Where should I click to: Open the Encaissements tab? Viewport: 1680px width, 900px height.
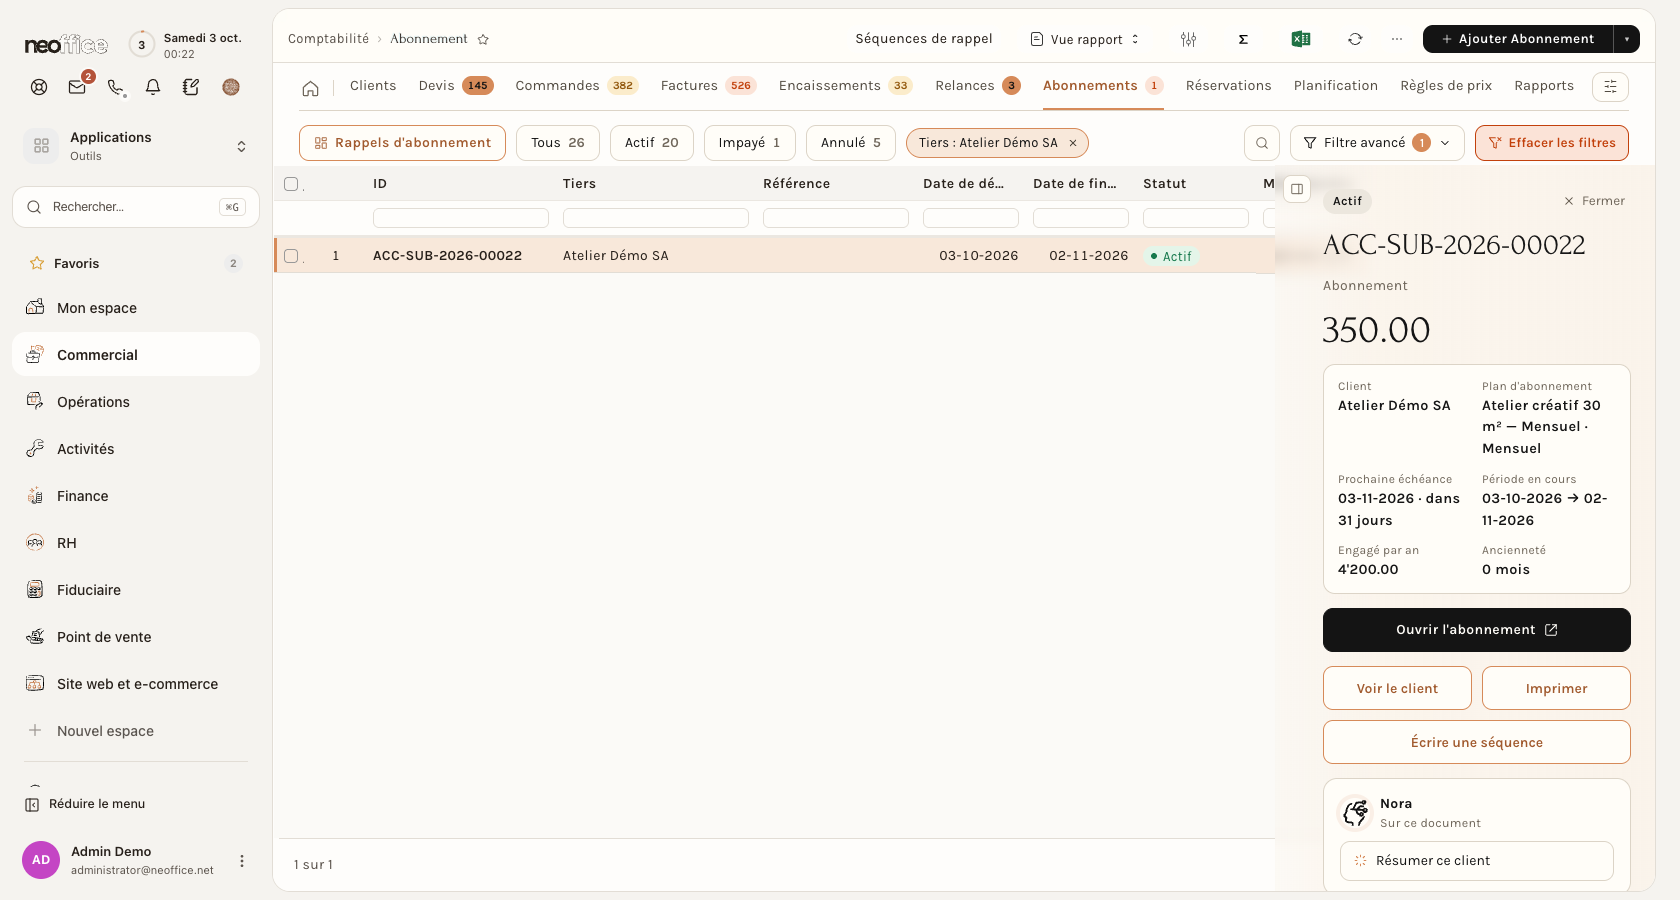click(x=845, y=86)
